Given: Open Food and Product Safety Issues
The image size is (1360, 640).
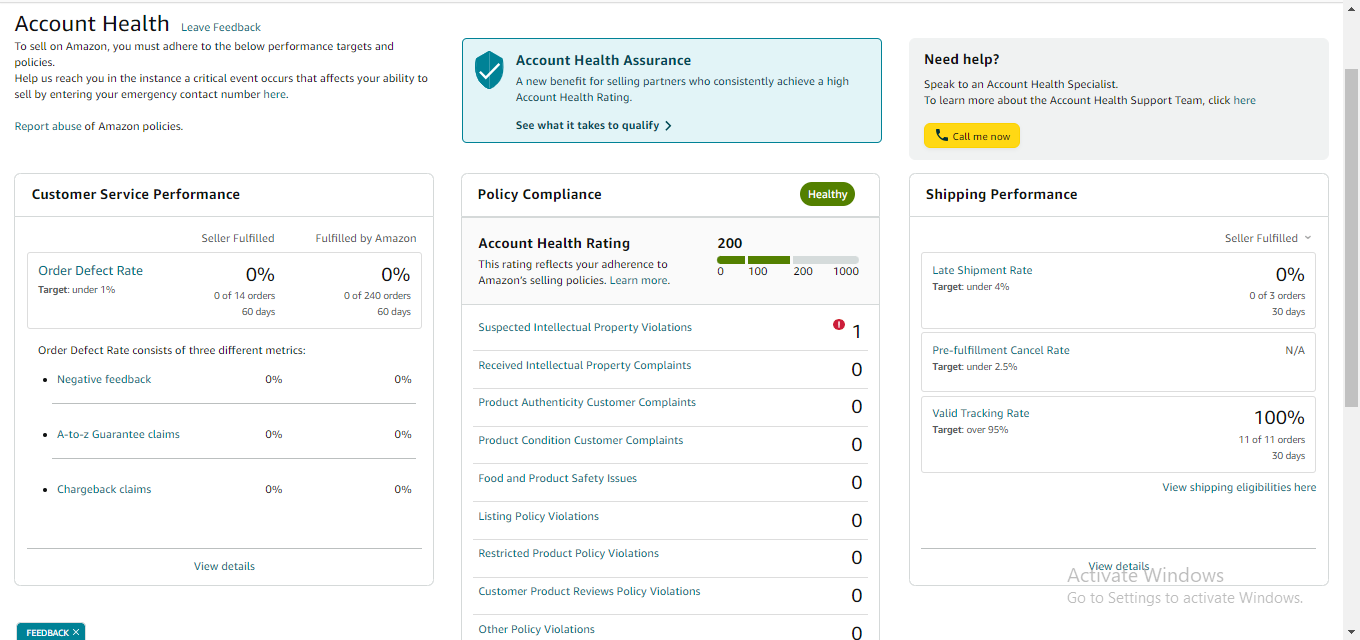Looking at the screenshot, I should pos(557,479).
